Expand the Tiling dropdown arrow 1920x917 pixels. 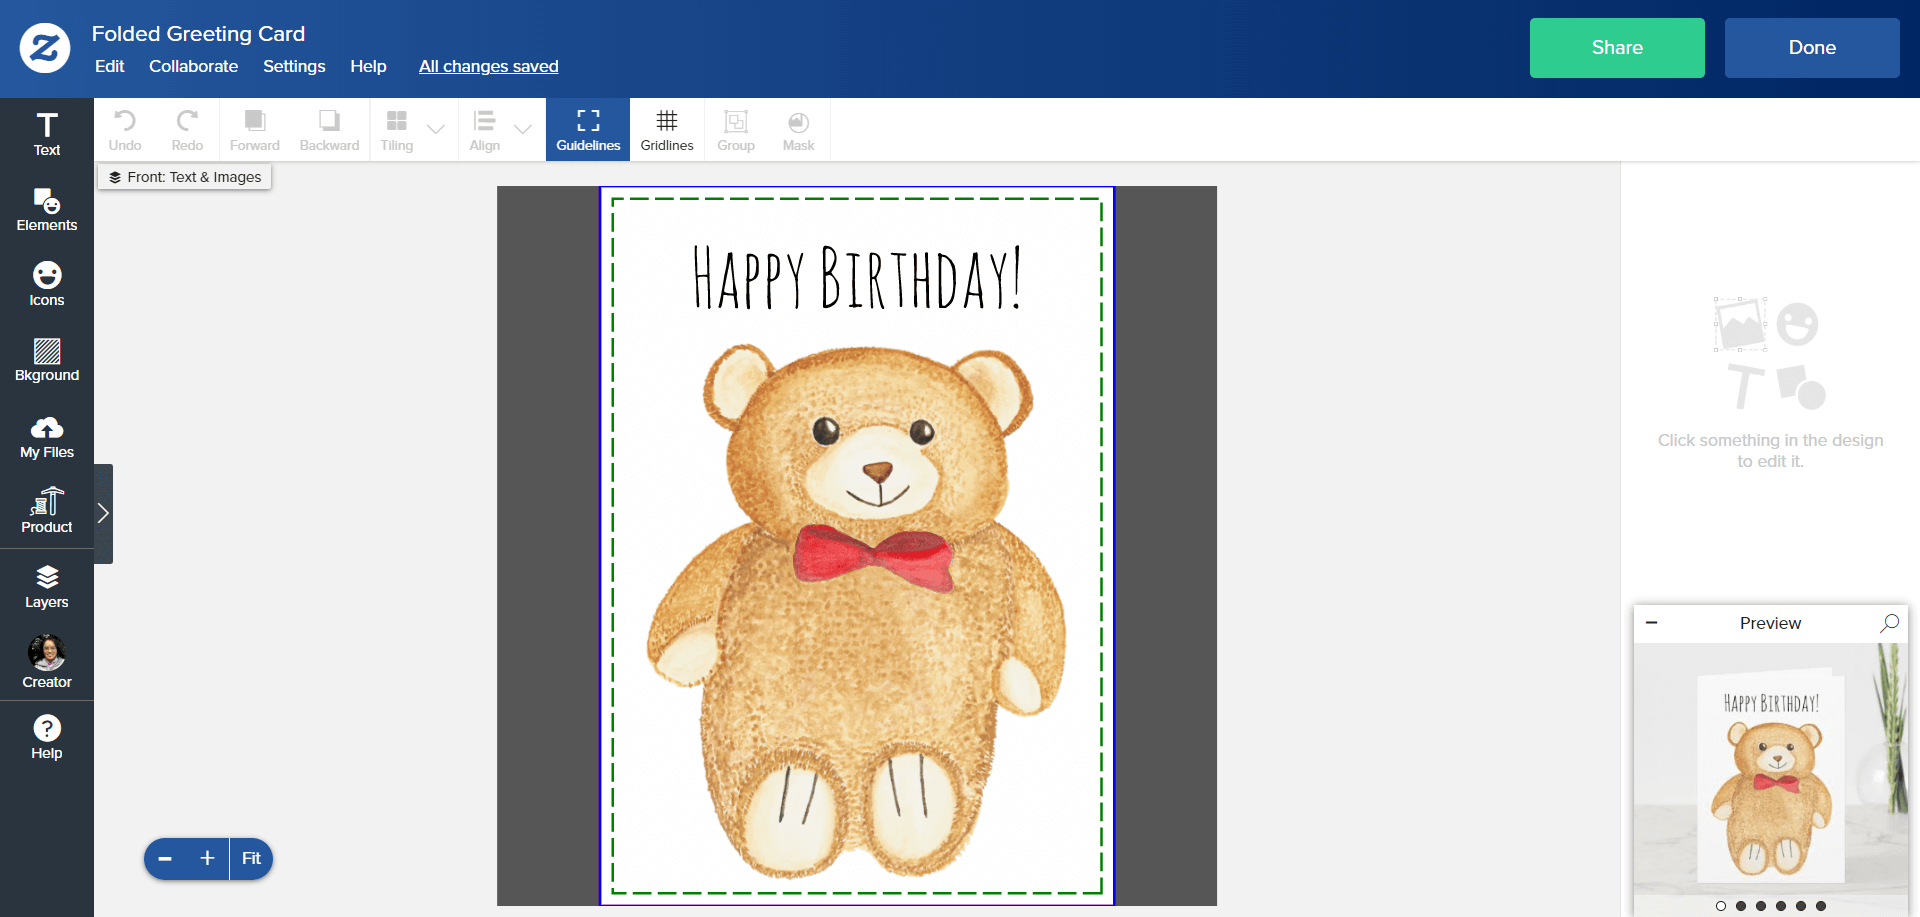pyautogui.click(x=436, y=129)
